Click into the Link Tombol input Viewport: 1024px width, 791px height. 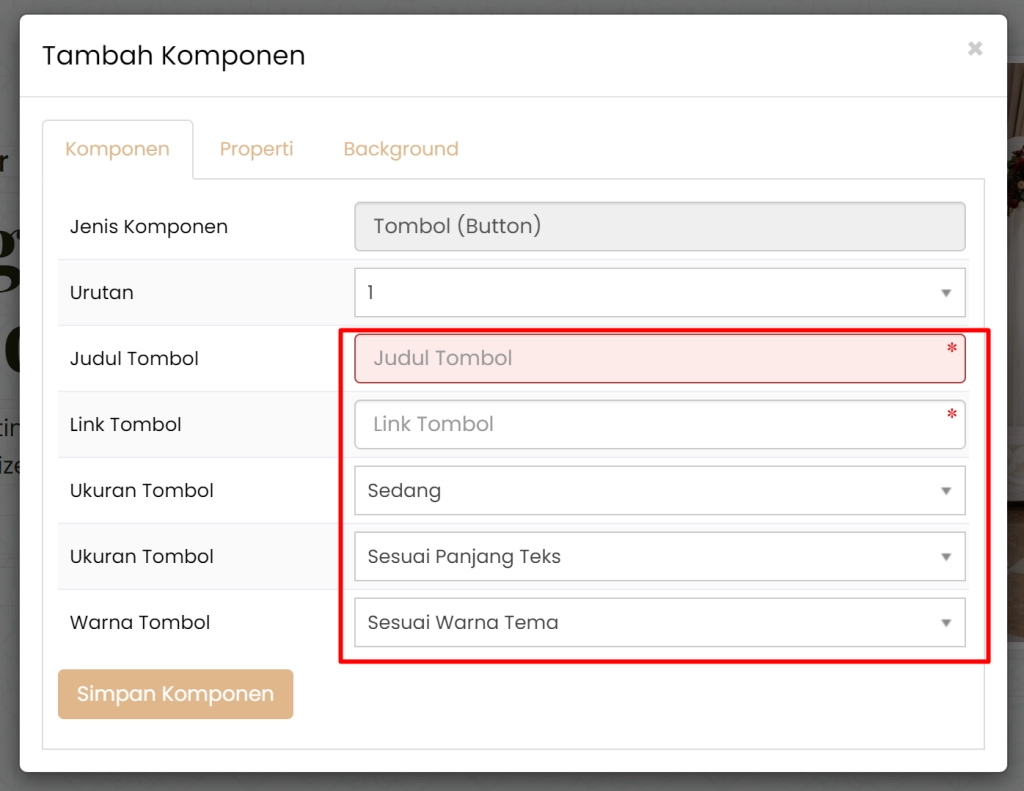click(x=650, y=425)
